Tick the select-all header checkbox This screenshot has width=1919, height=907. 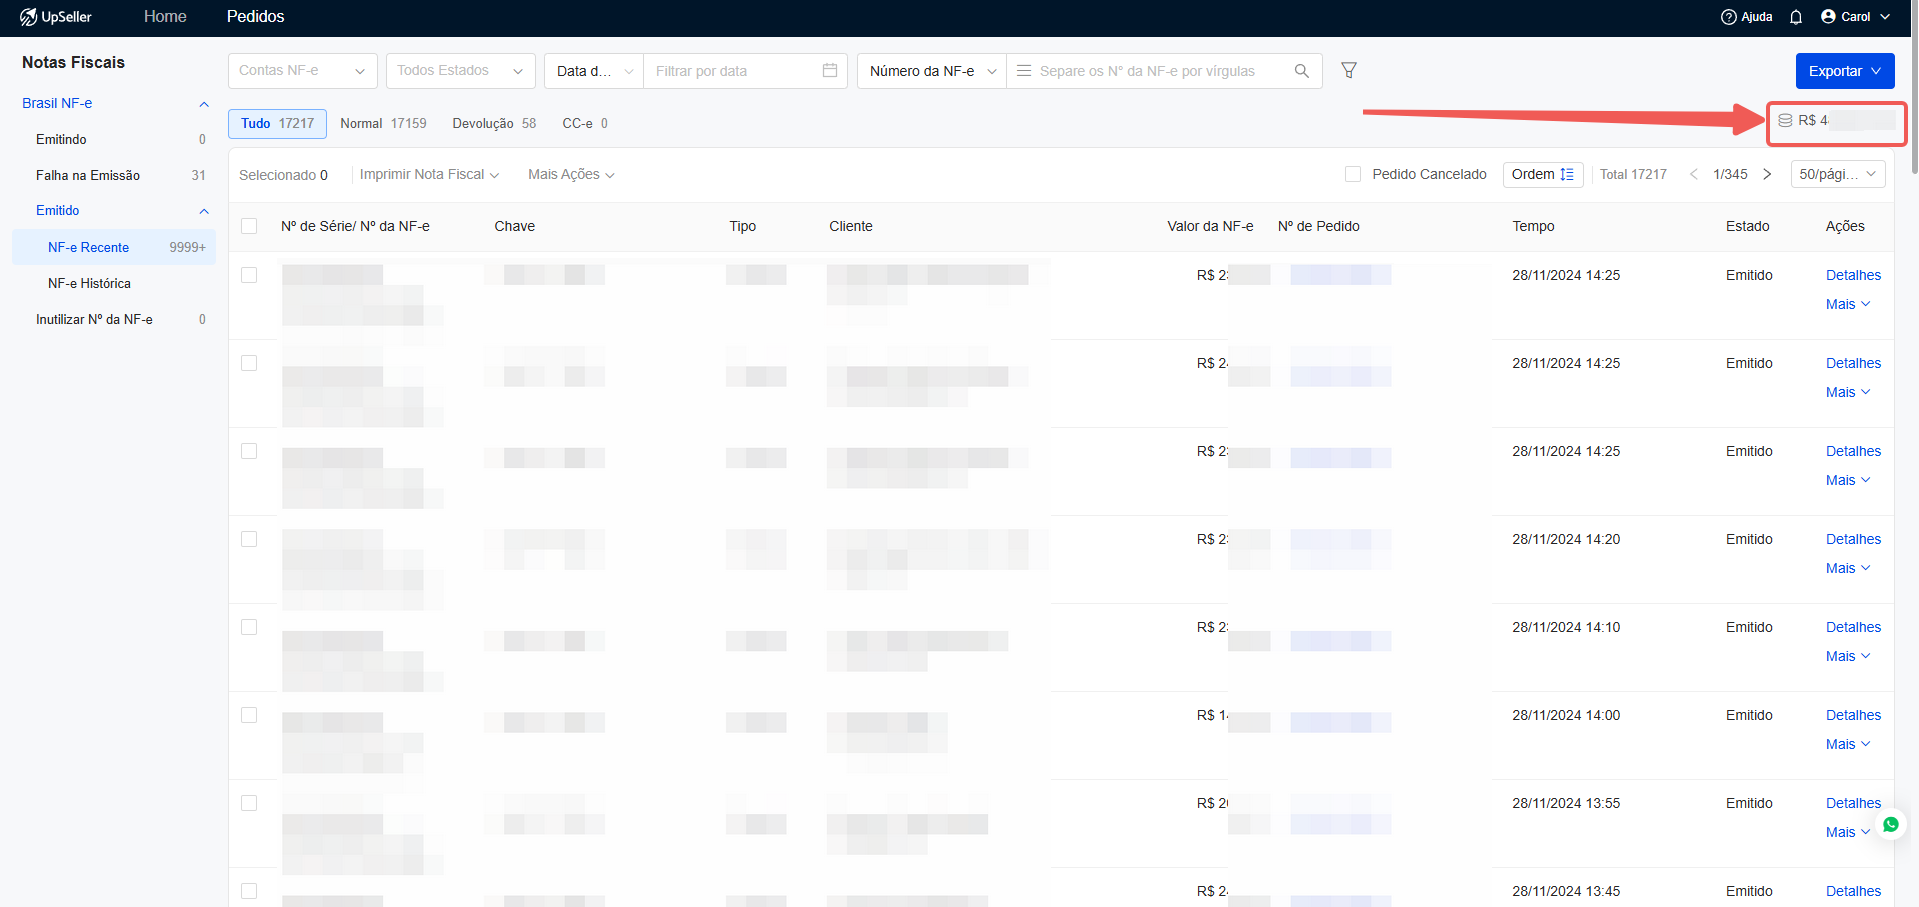coord(249,226)
